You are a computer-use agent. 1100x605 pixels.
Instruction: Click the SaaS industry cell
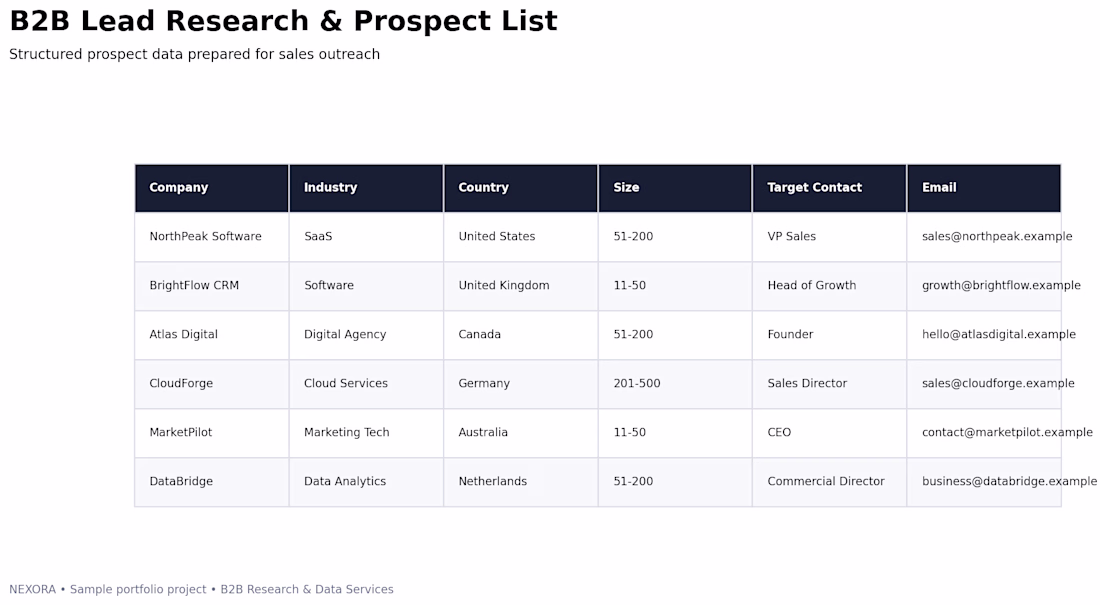click(366, 237)
